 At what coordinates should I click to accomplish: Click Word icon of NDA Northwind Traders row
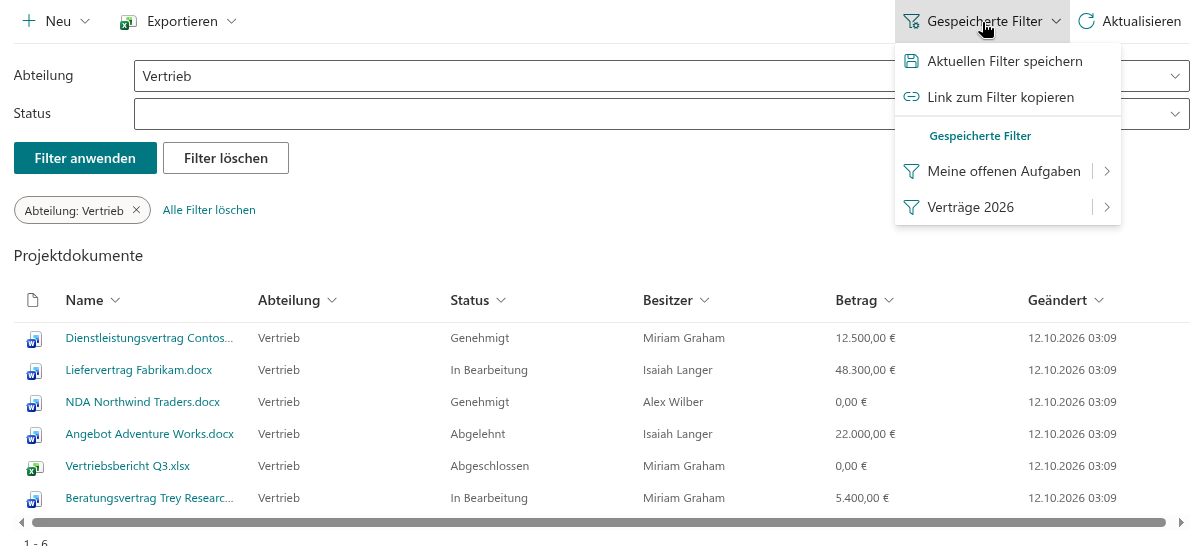point(33,403)
